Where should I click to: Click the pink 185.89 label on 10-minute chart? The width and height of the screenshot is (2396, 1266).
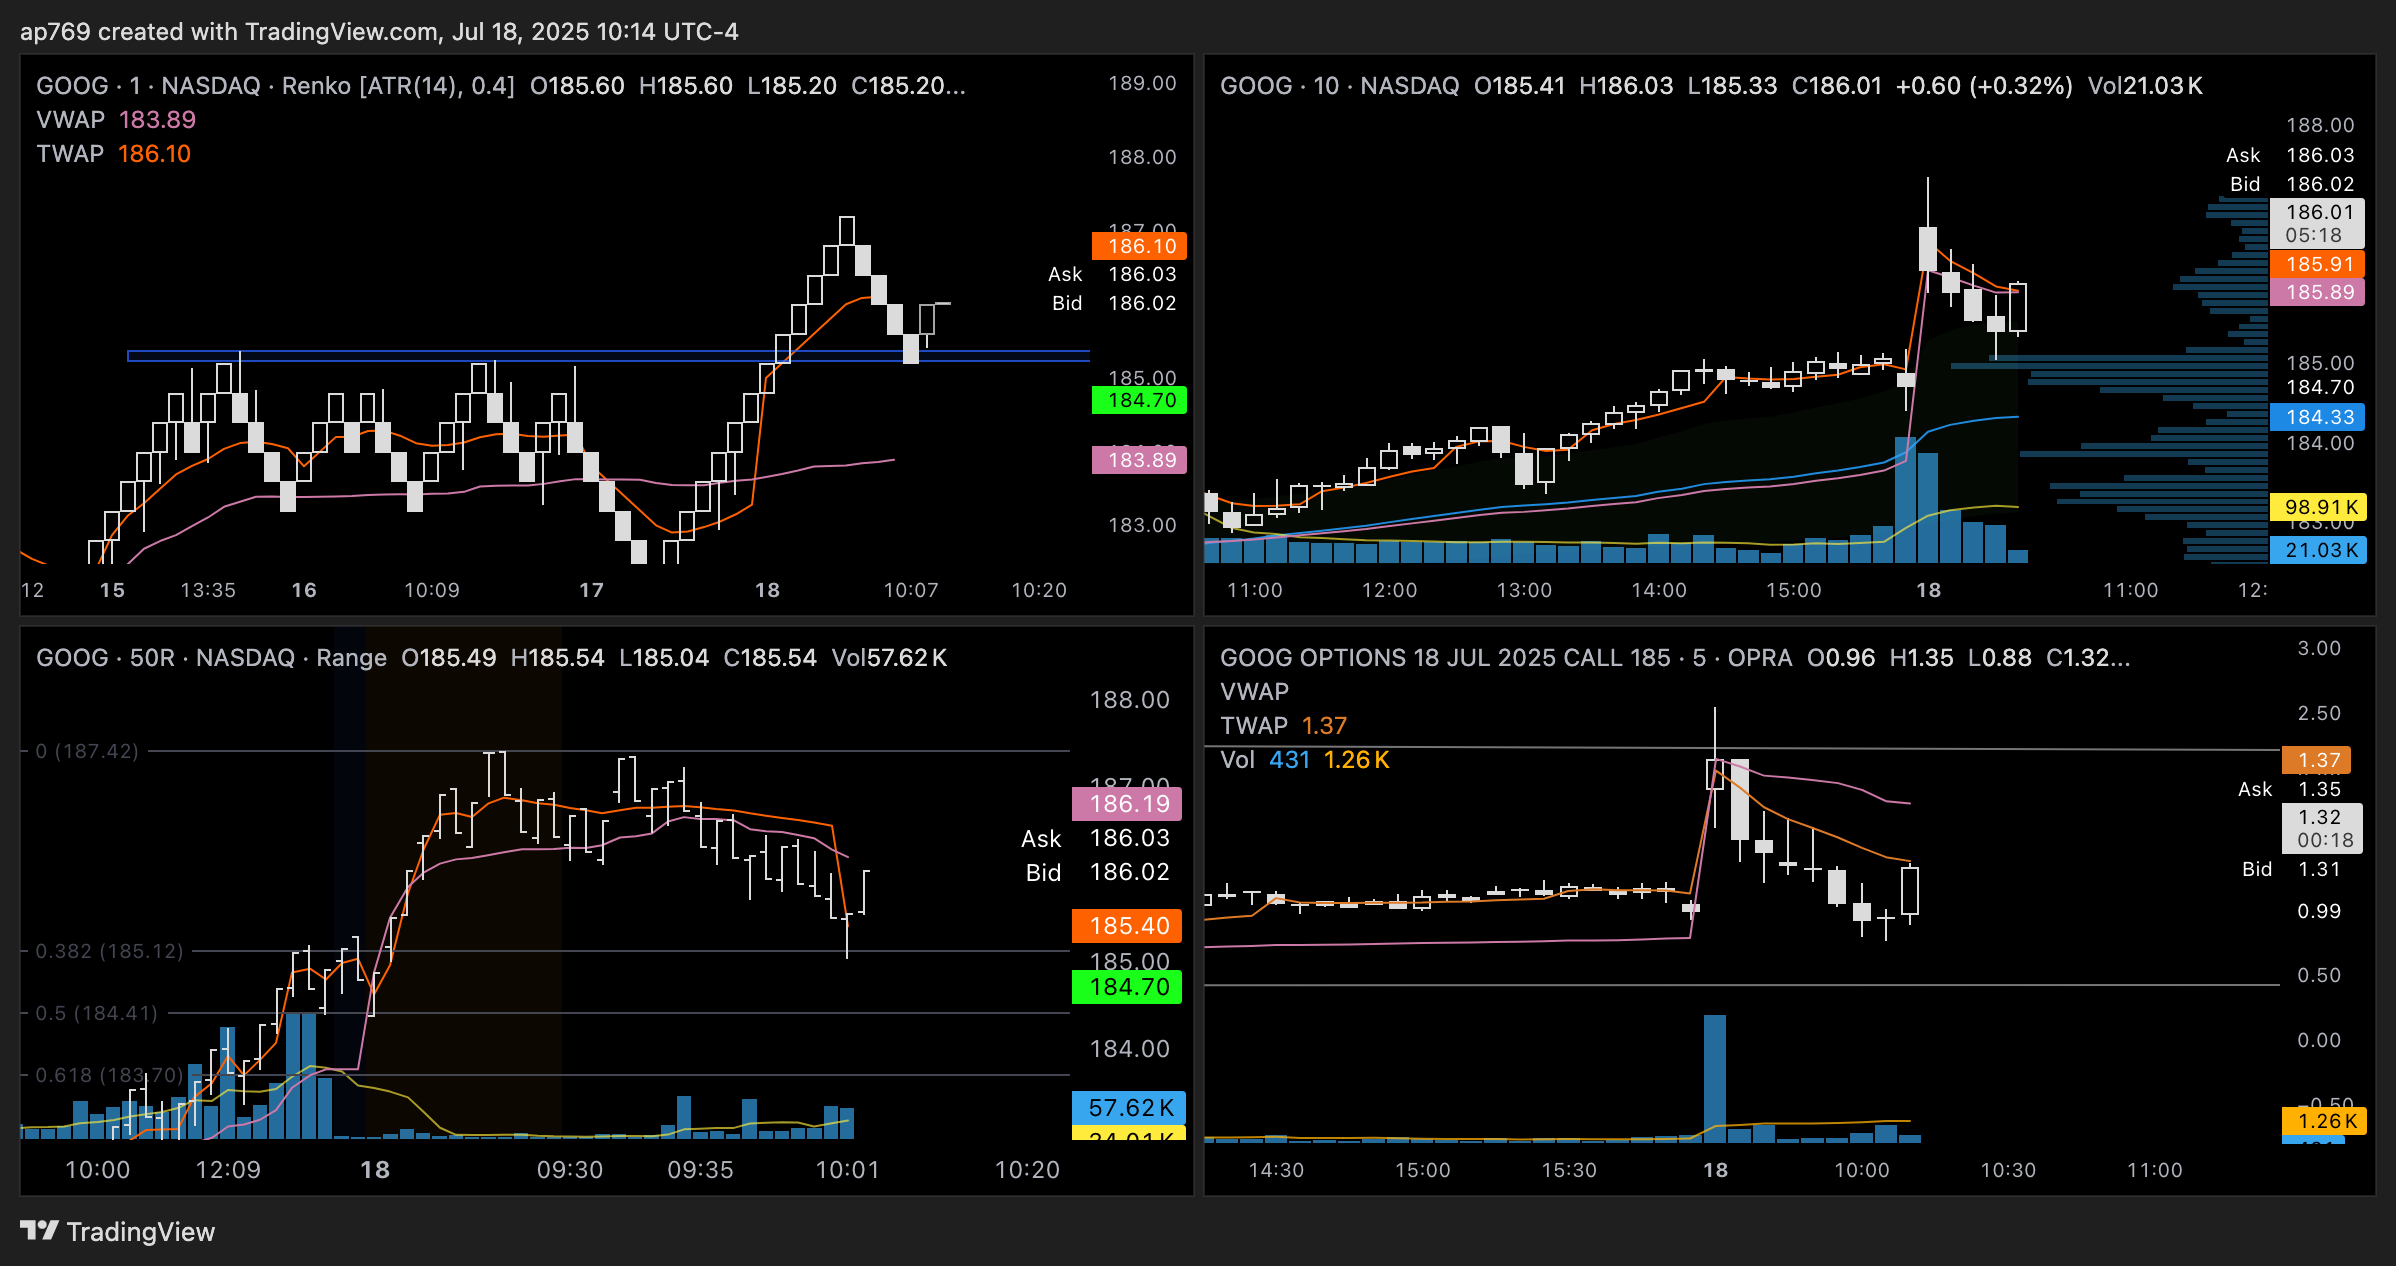point(2317,292)
